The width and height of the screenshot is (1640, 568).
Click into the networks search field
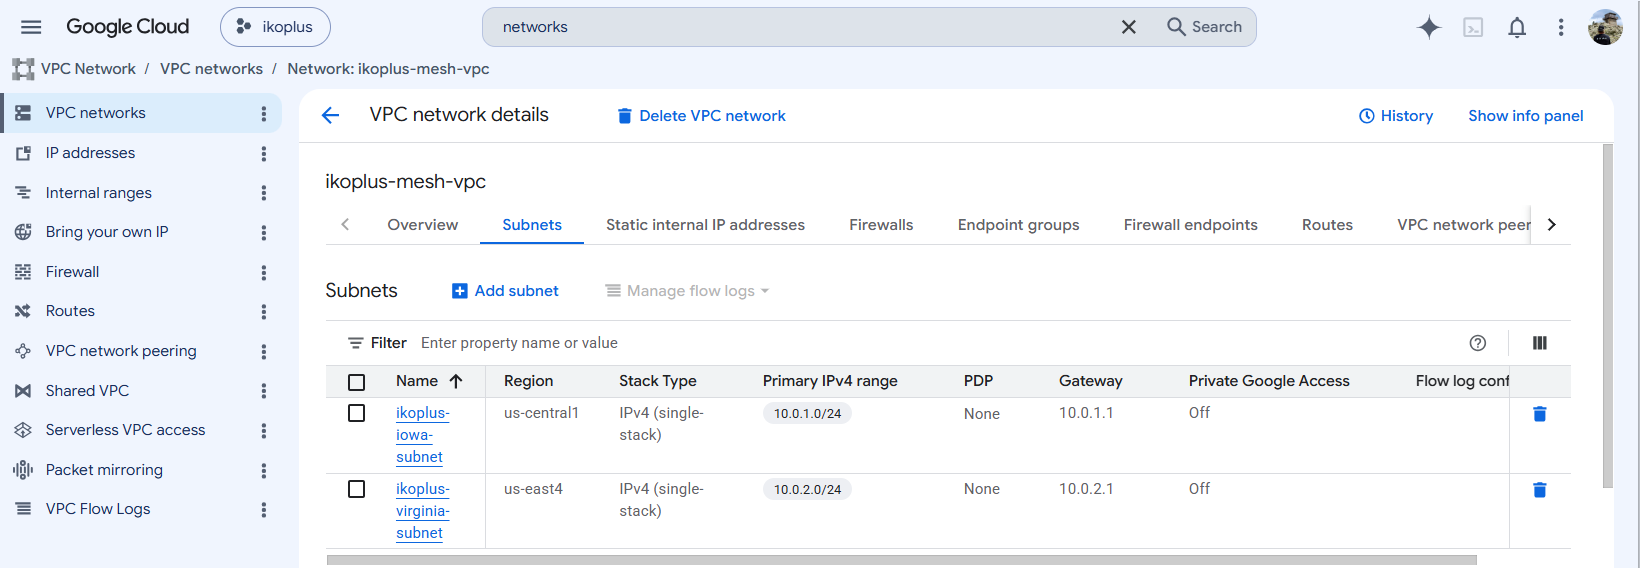(x=800, y=27)
